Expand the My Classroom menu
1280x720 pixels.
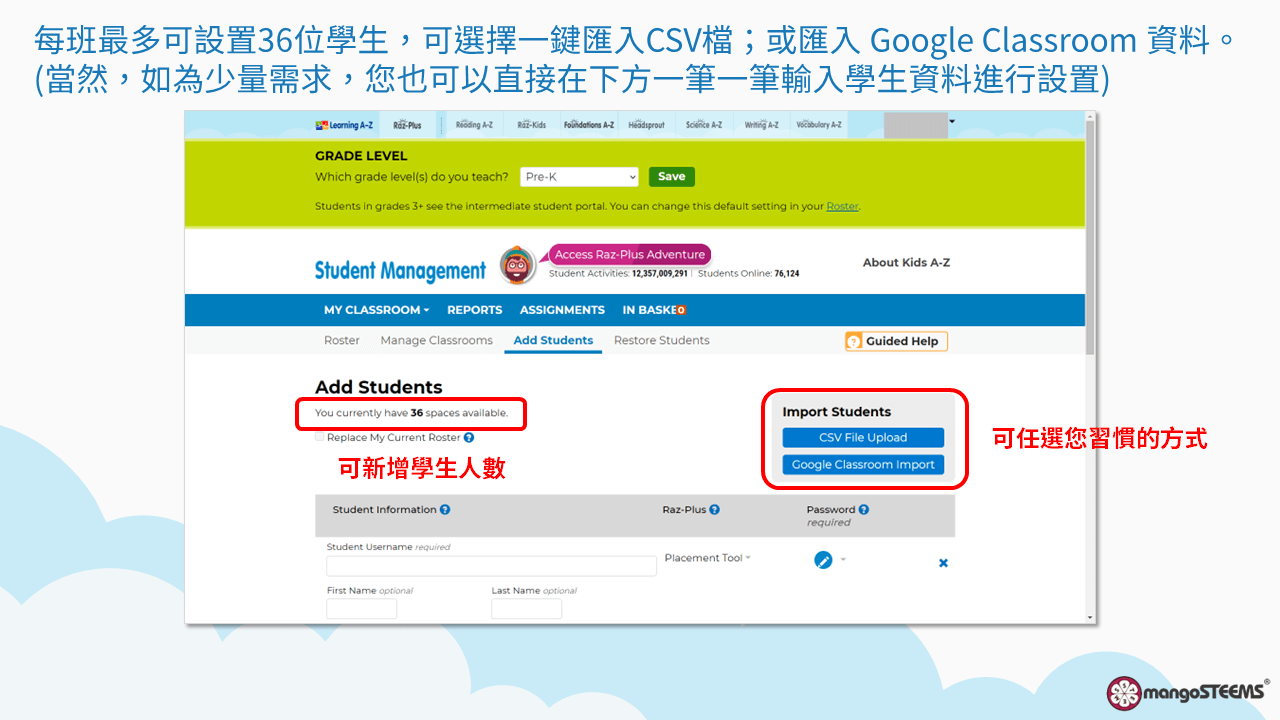[376, 310]
